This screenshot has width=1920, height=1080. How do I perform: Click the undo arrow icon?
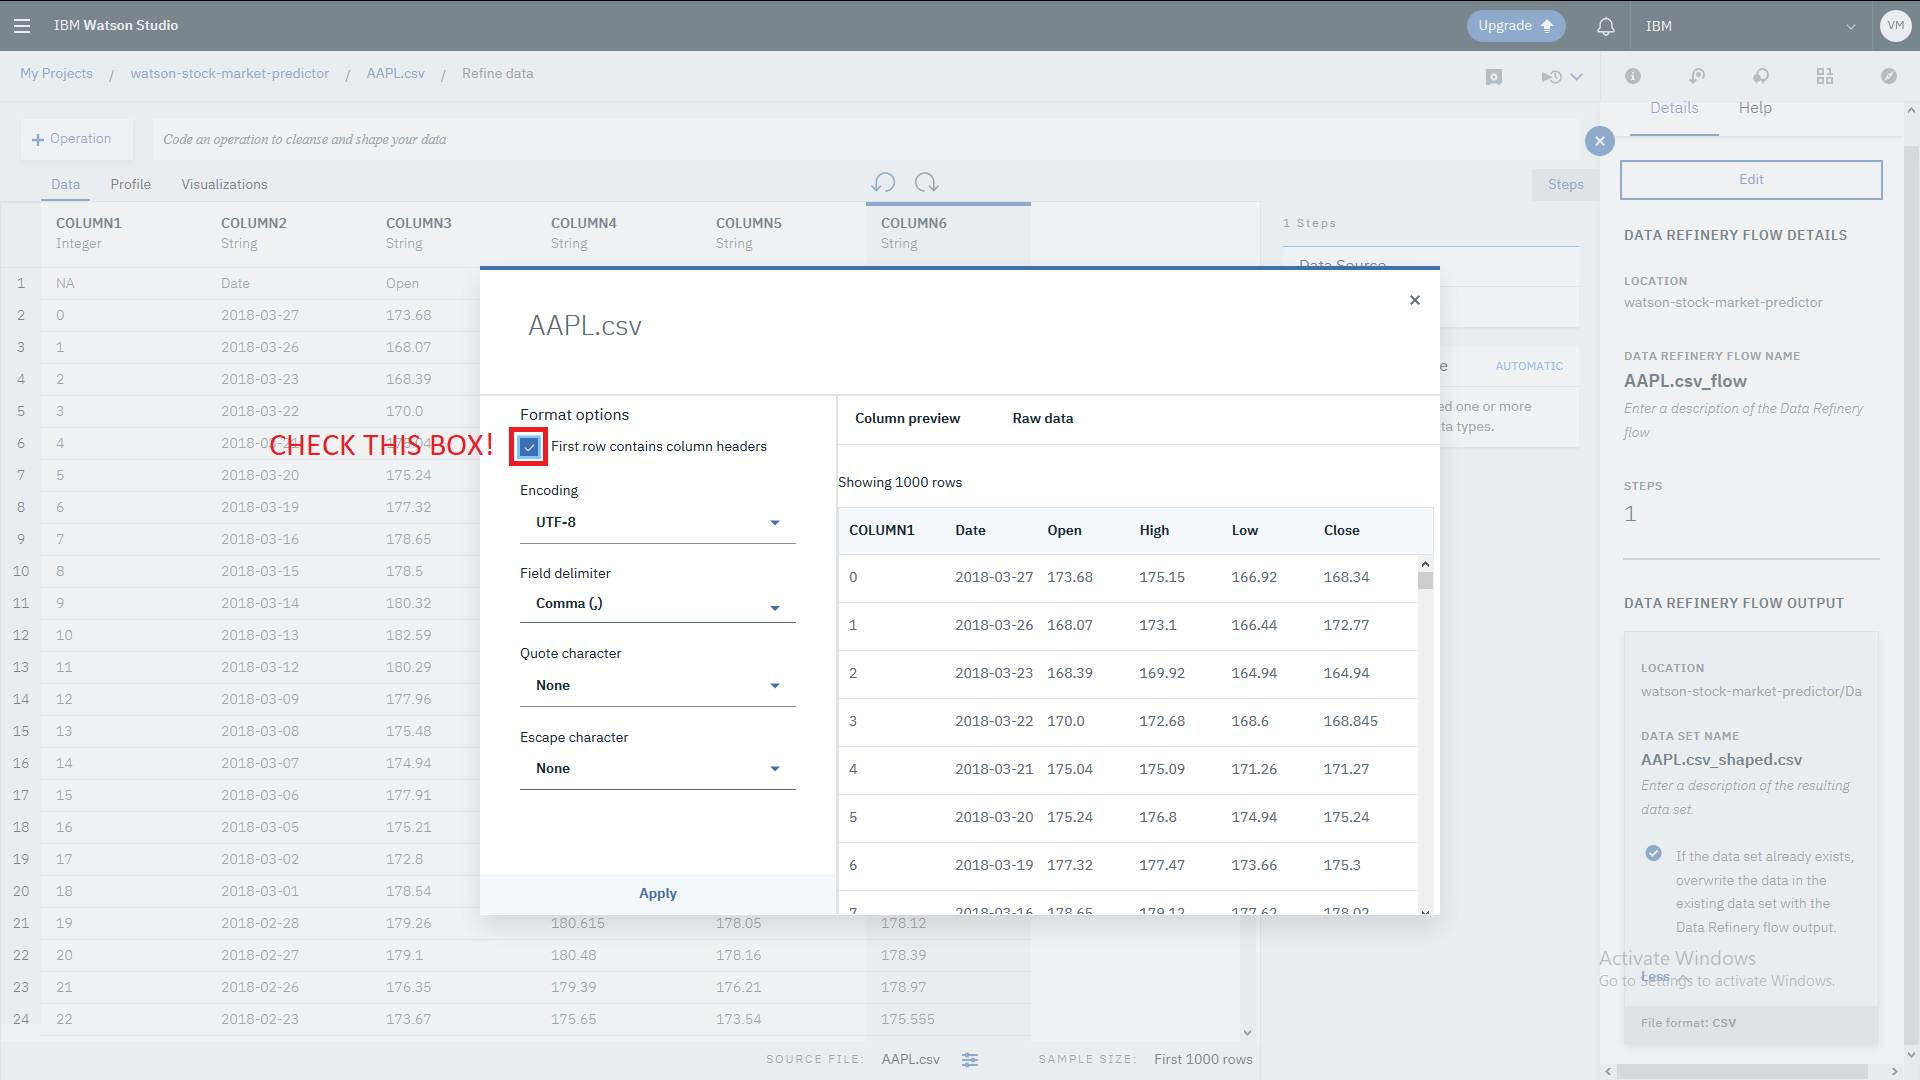pyautogui.click(x=883, y=183)
